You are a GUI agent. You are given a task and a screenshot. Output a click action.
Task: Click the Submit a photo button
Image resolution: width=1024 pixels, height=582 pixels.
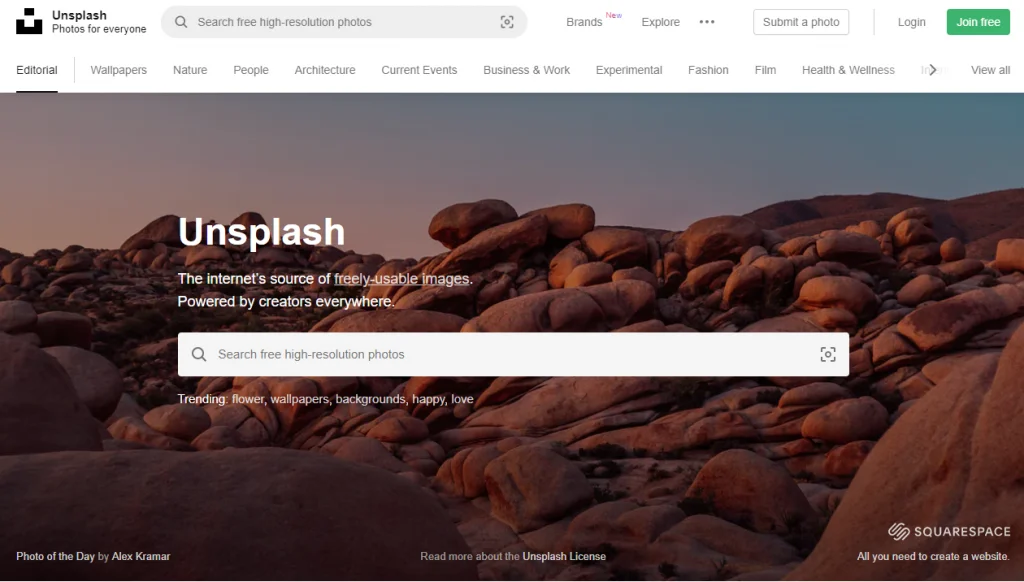[x=801, y=22]
